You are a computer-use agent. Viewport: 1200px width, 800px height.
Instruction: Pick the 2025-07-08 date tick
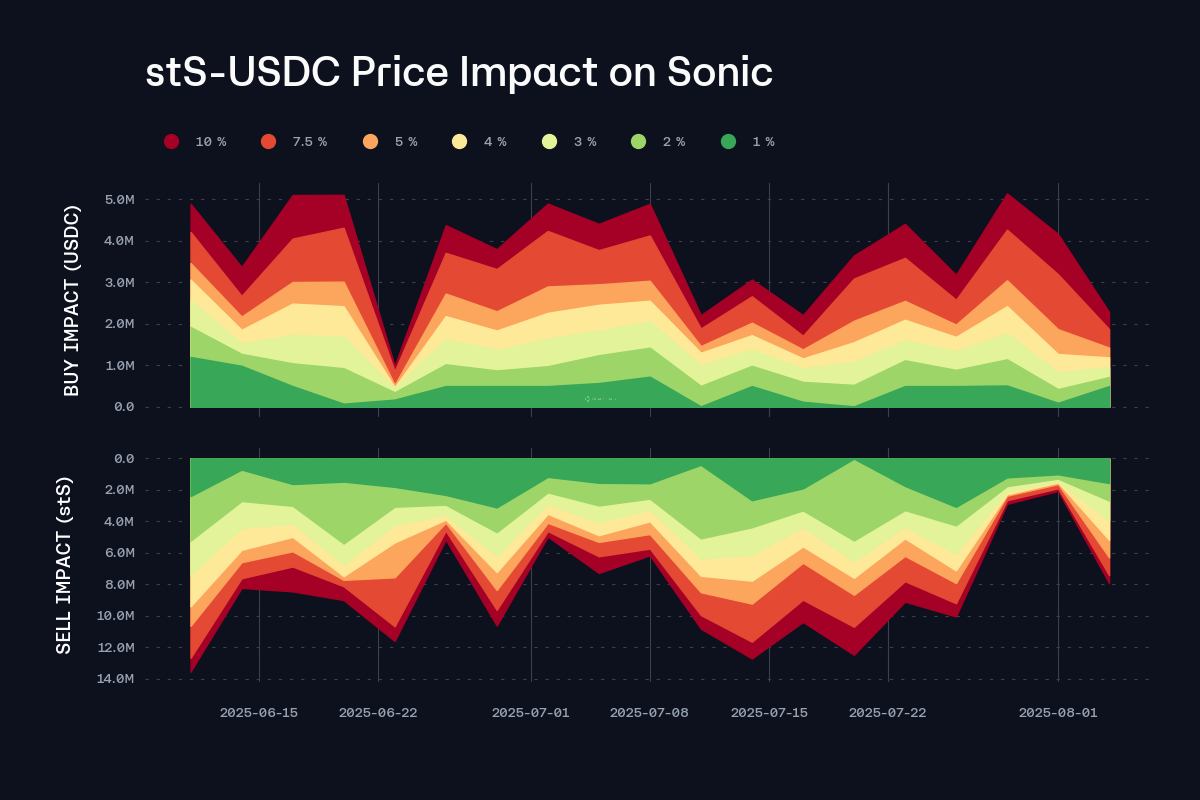[650, 713]
